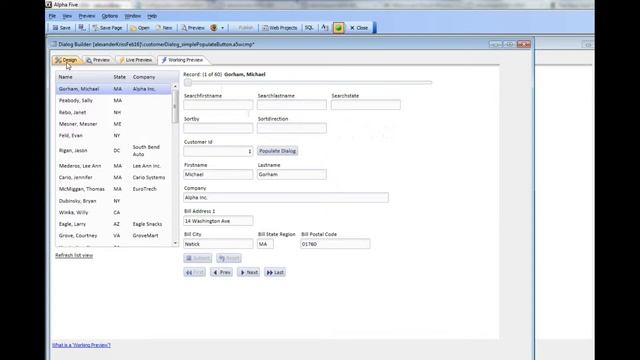
Task: Click the Lastname field containing Gorham
Action: (292, 174)
